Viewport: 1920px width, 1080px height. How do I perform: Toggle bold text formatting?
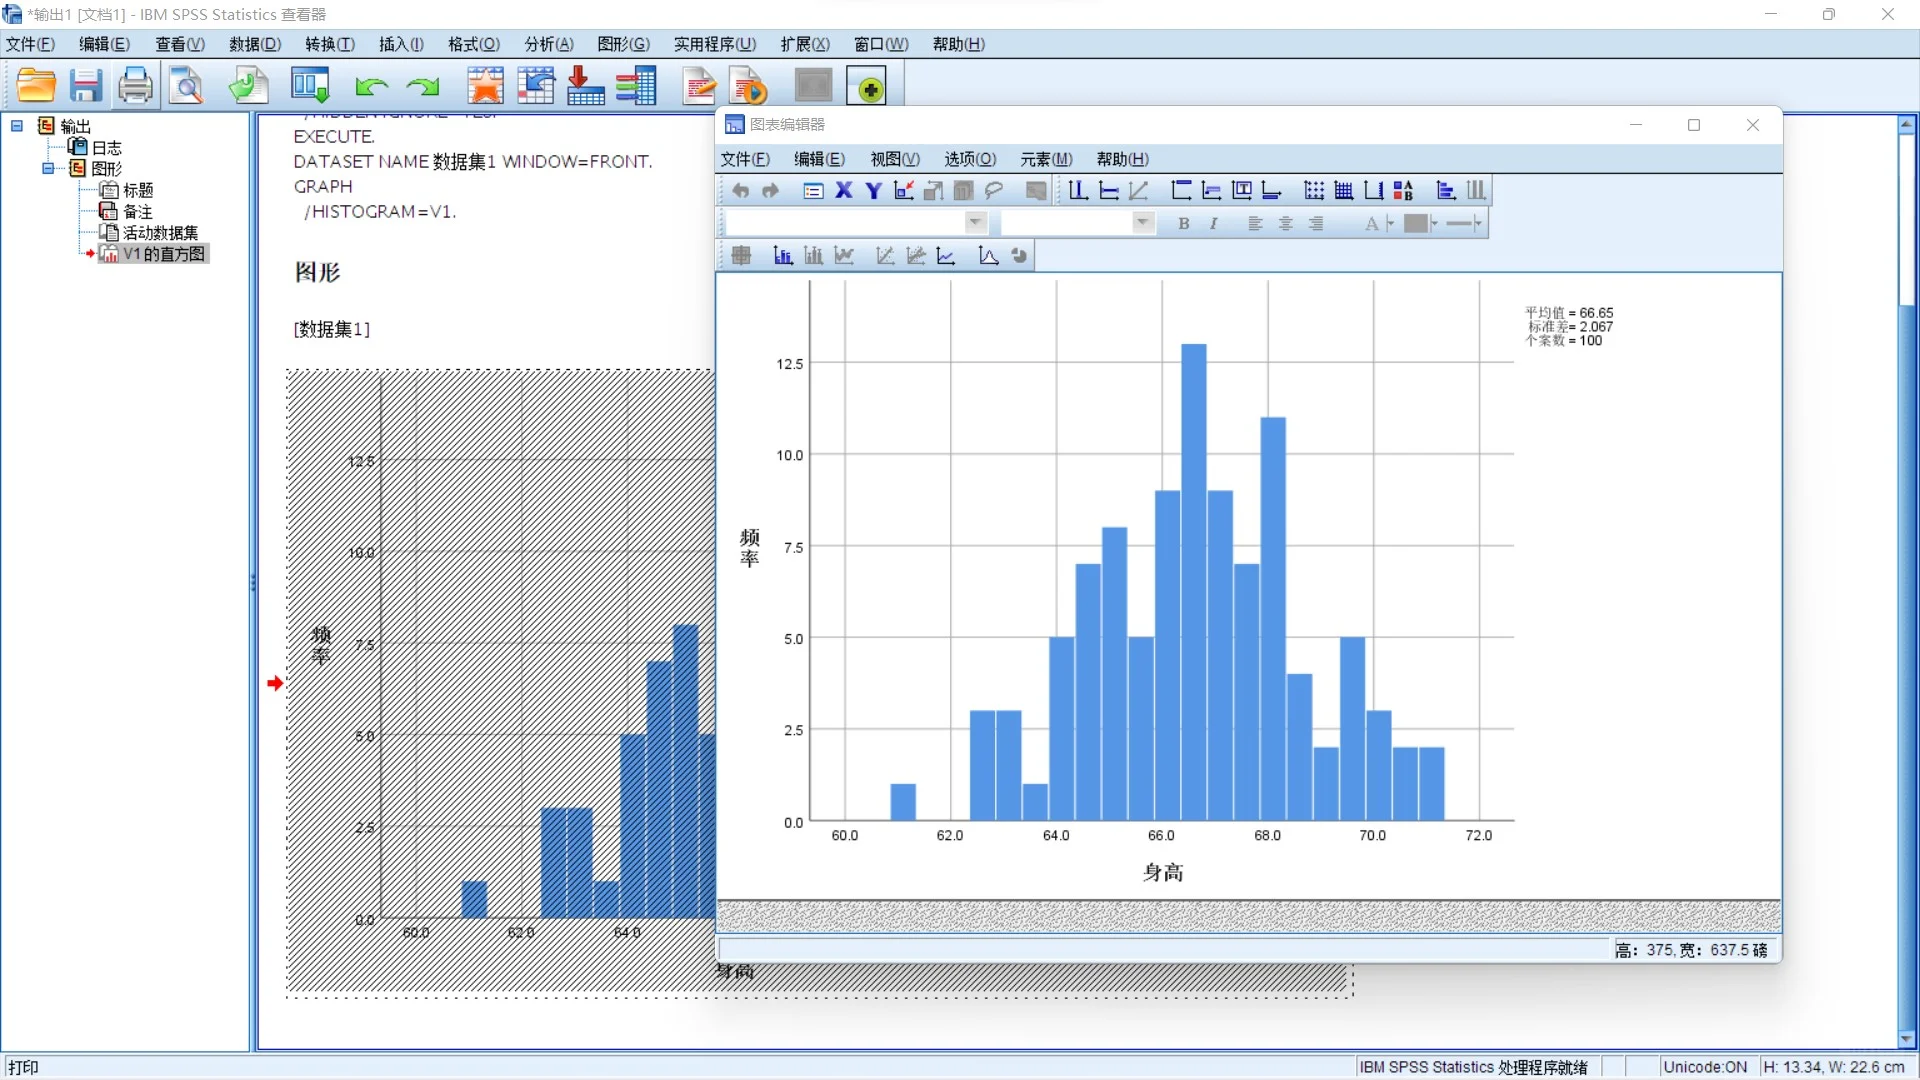1184,224
